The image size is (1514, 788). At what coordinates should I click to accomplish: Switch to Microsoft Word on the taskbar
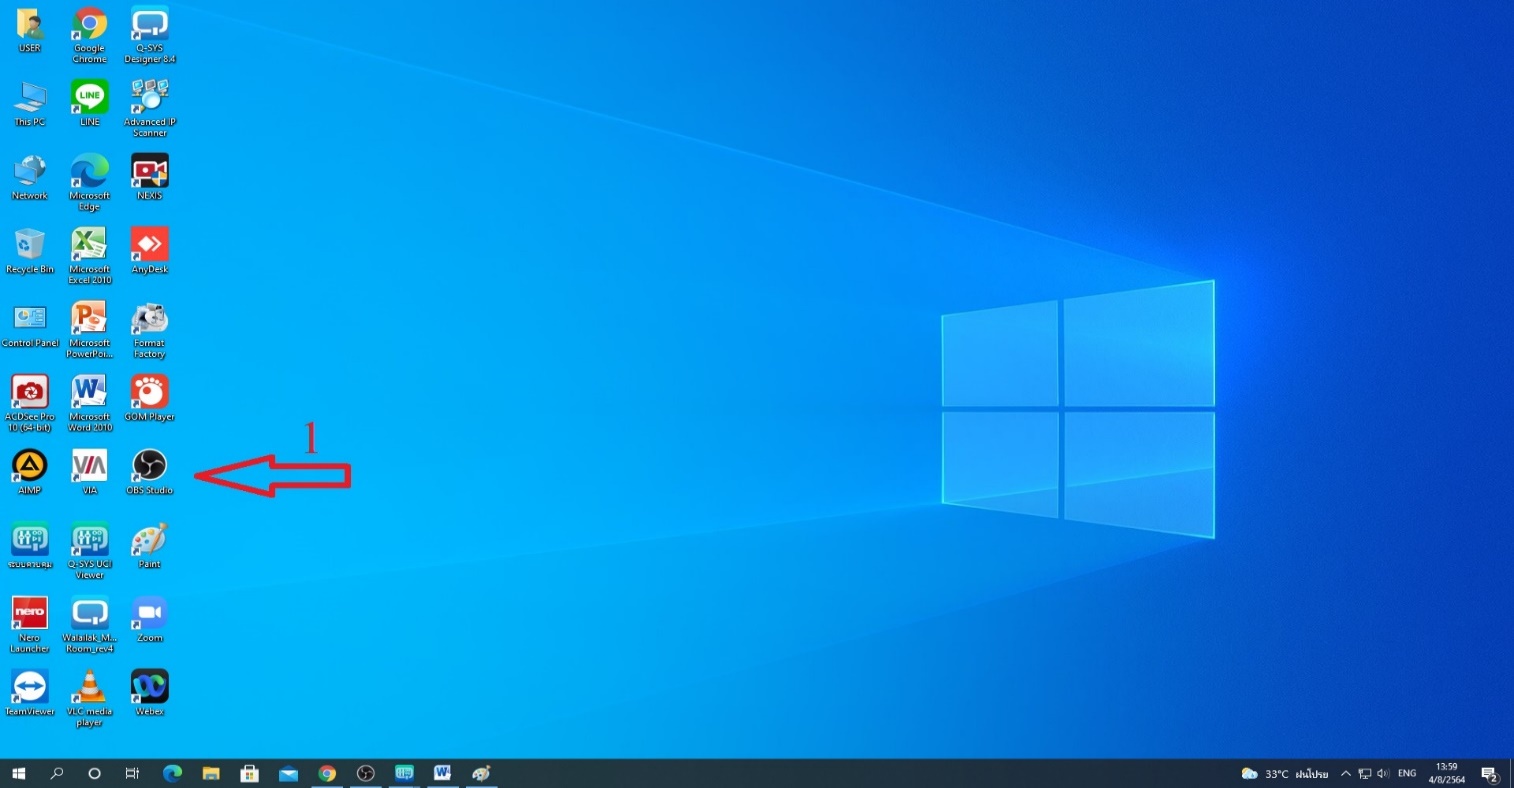click(443, 773)
